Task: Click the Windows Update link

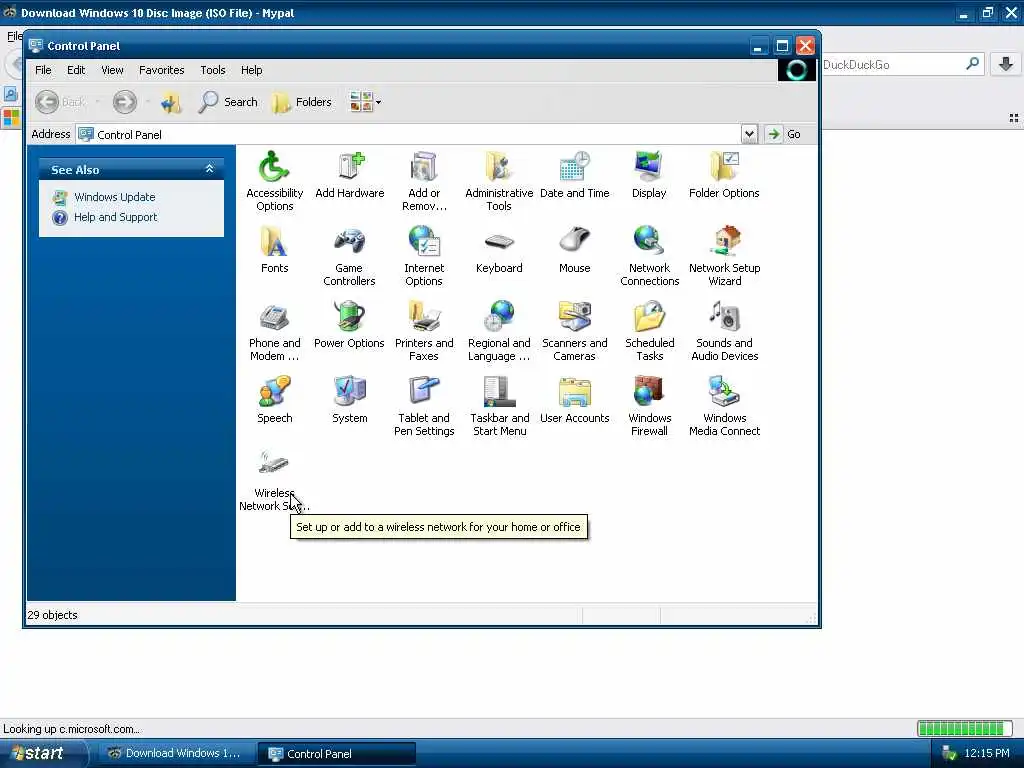Action: [x=114, y=197]
